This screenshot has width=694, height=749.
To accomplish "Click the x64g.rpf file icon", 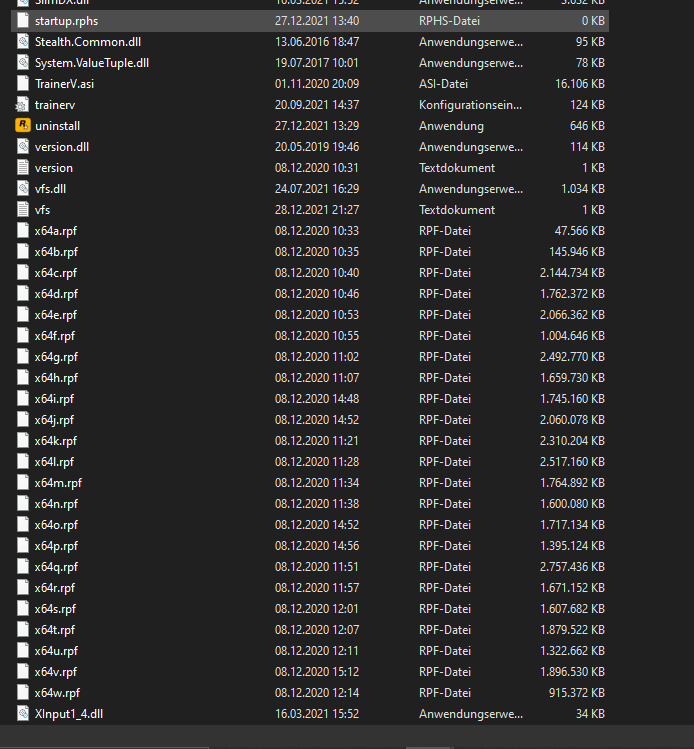I will pos(22,357).
